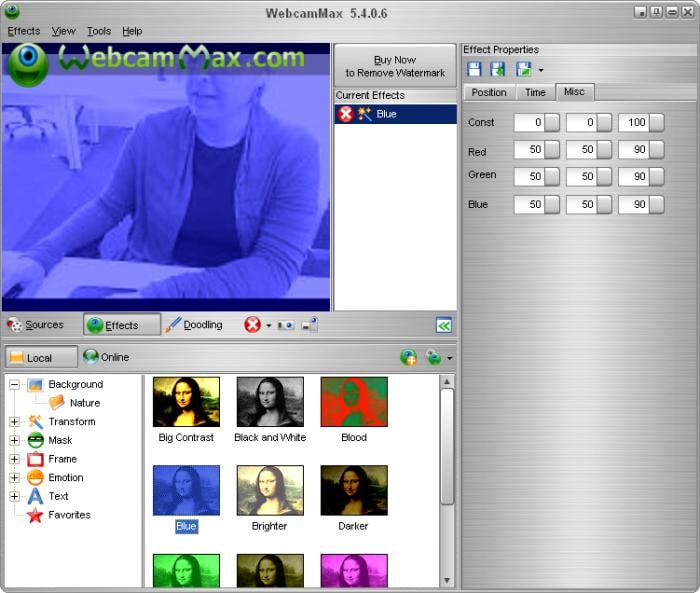Expand the Frame tree node
The width and height of the screenshot is (700, 593).
point(14,459)
